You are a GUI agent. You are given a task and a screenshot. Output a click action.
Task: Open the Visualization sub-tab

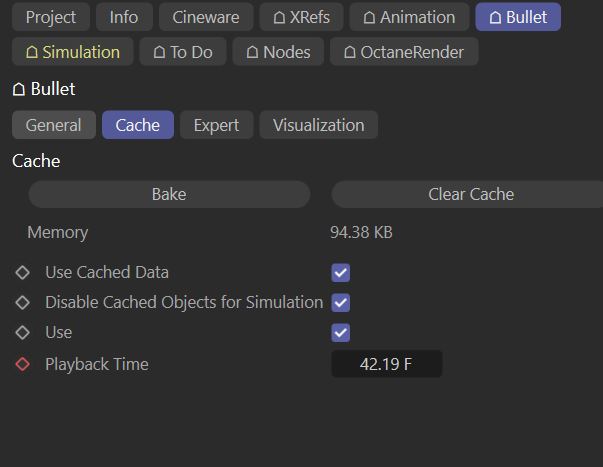click(318, 125)
